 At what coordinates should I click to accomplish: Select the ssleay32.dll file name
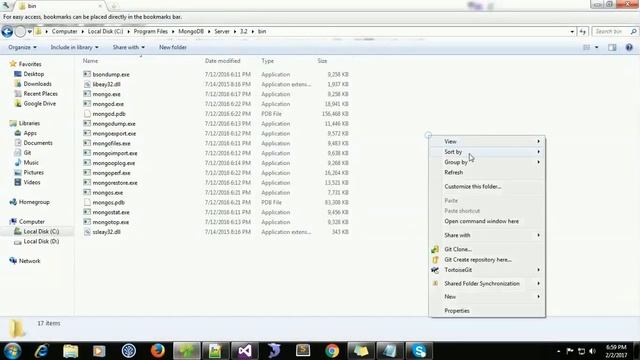click(x=107, y=232)
